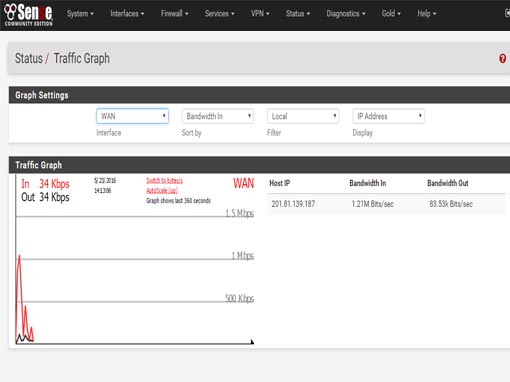Click the red WAN graph label
Viewport: 510px width, 382px height.
tap(243, 183)
